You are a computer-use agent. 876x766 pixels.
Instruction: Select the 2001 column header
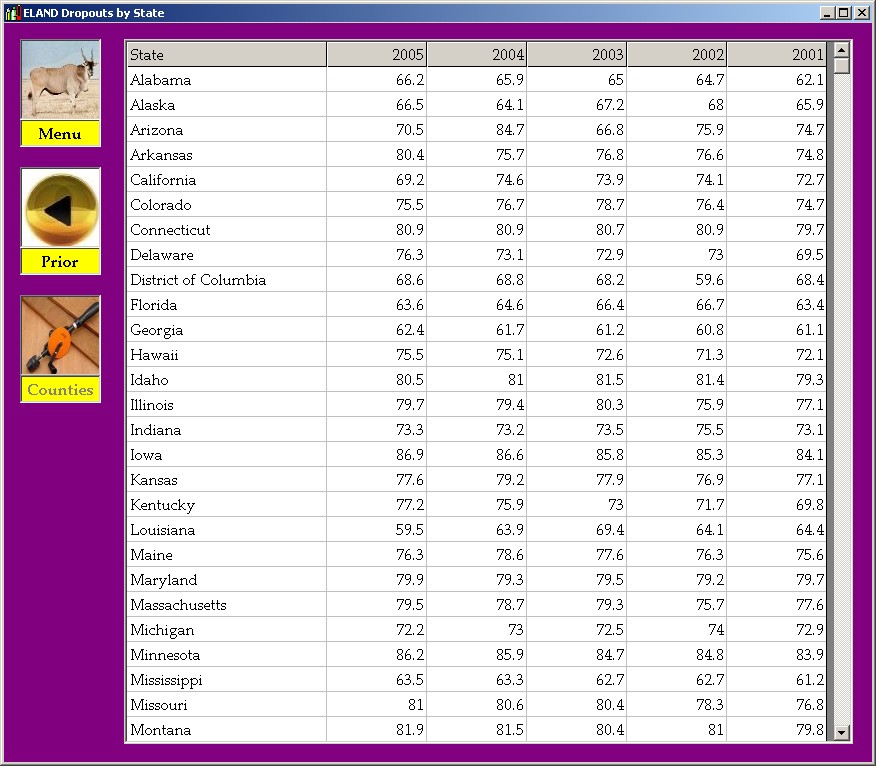click(x=777, y=55)
